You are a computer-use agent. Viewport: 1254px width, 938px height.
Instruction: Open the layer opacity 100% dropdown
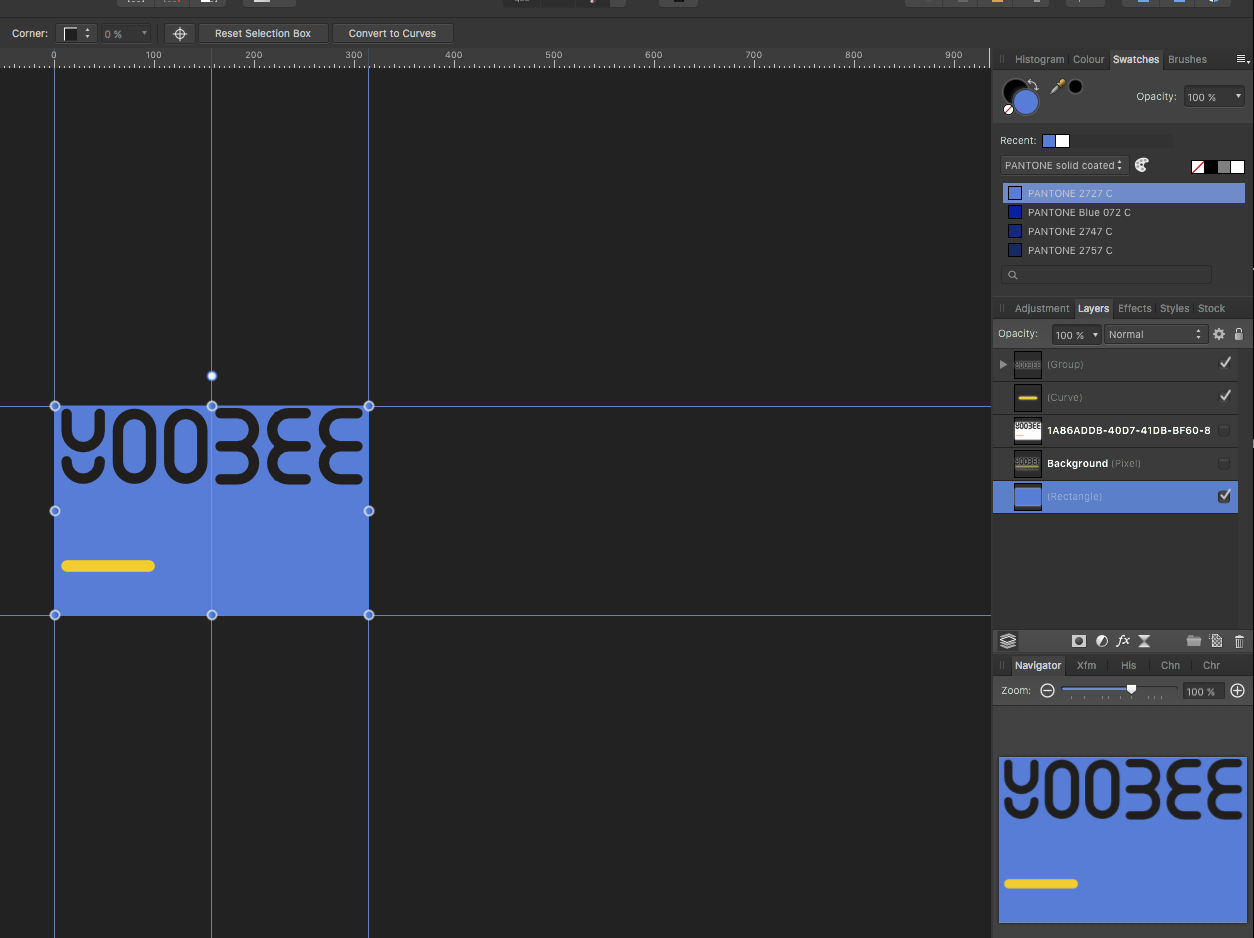1076,335
